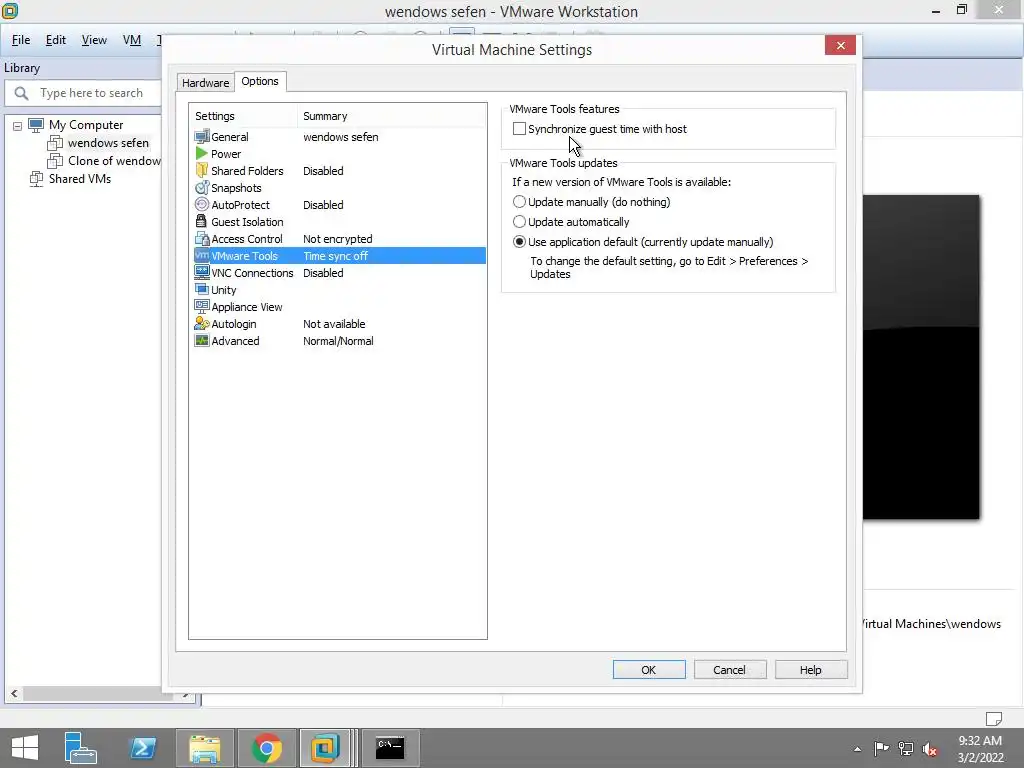The image size is (1024, 768).
Task: Open Server Manager from the taskbar
Action: (x=80, y=747)
